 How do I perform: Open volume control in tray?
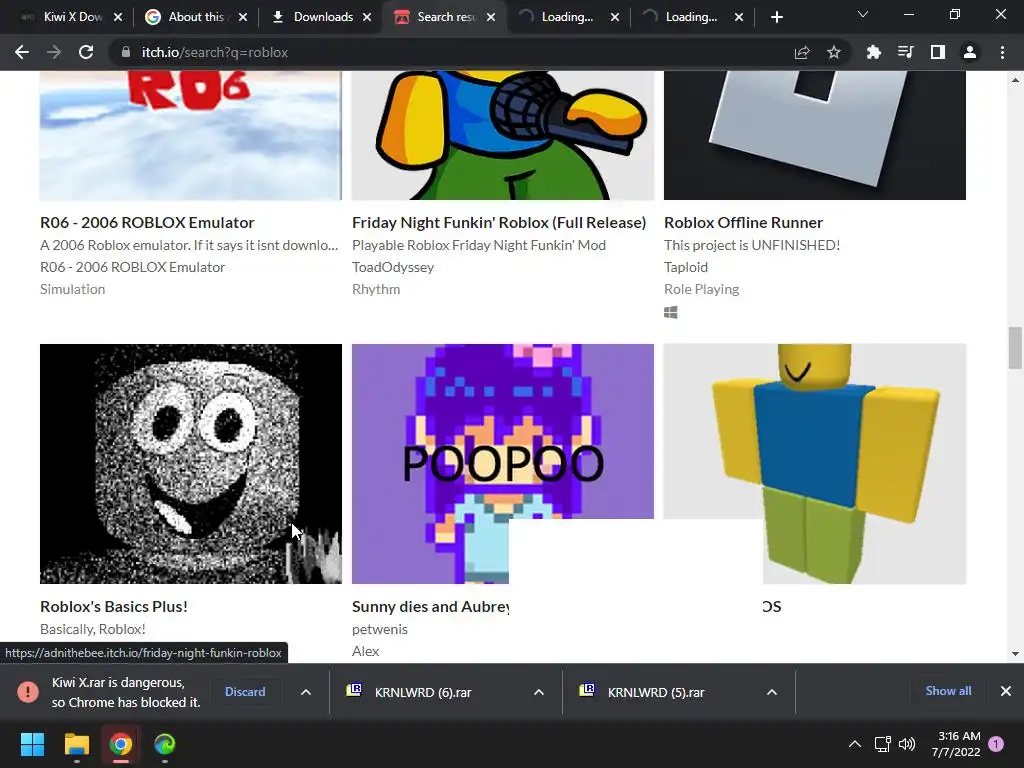pos(906,744)
